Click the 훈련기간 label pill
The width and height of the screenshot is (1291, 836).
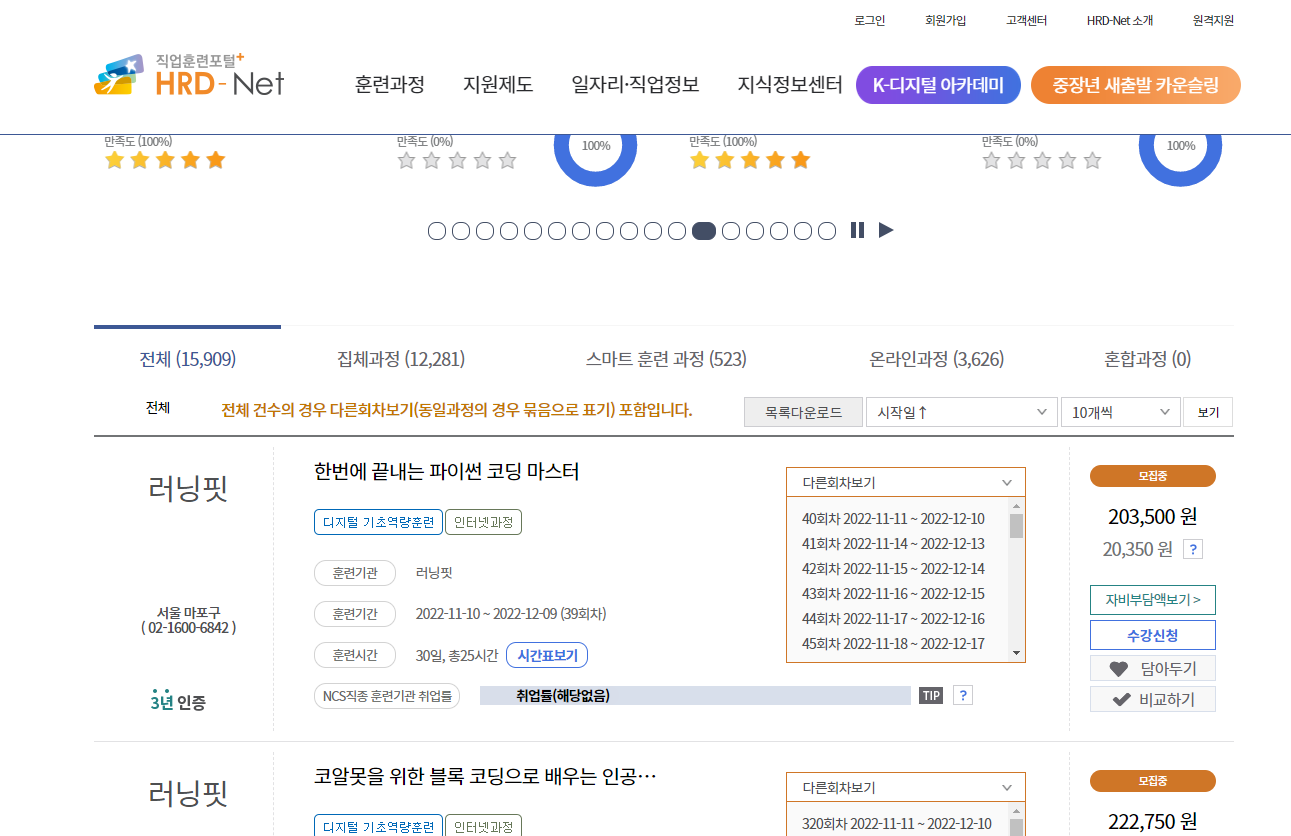354,614
